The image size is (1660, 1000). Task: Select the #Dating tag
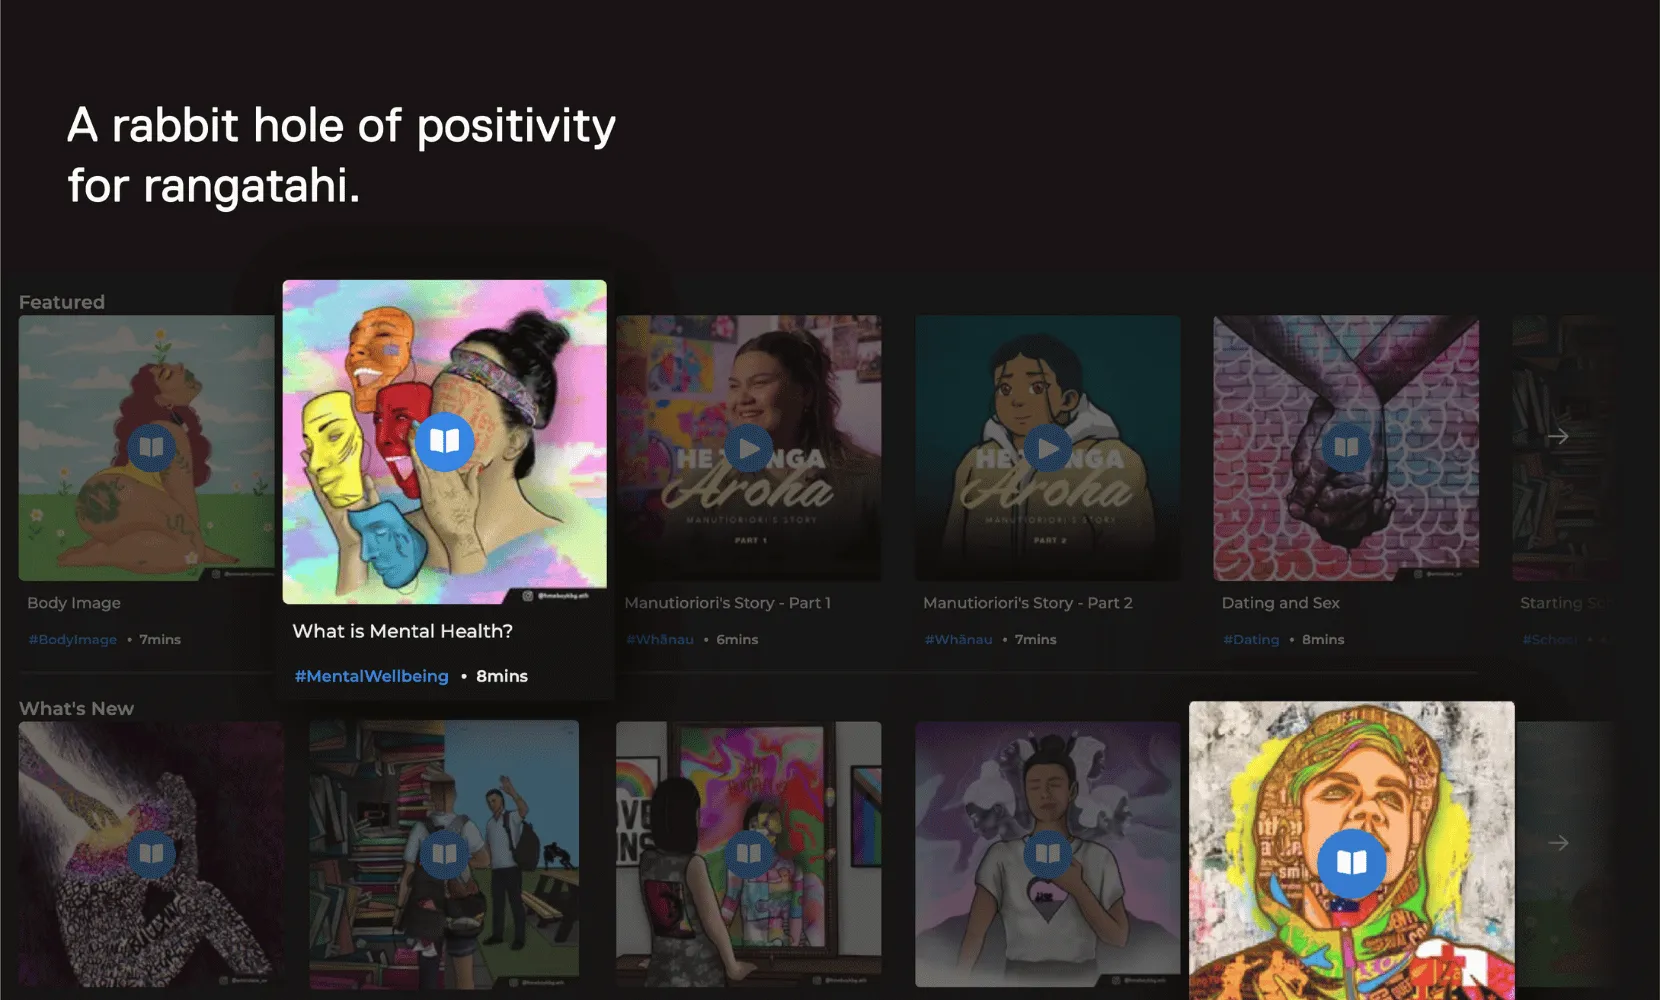point(1251,640)
